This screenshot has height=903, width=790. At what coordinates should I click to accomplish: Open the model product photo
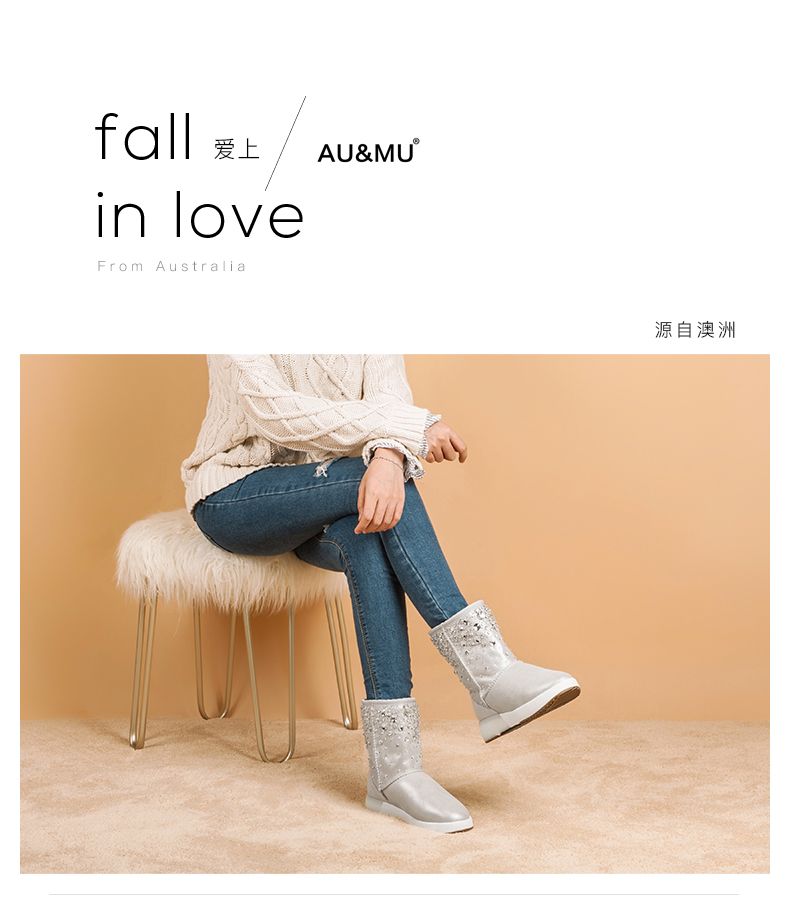395,613
